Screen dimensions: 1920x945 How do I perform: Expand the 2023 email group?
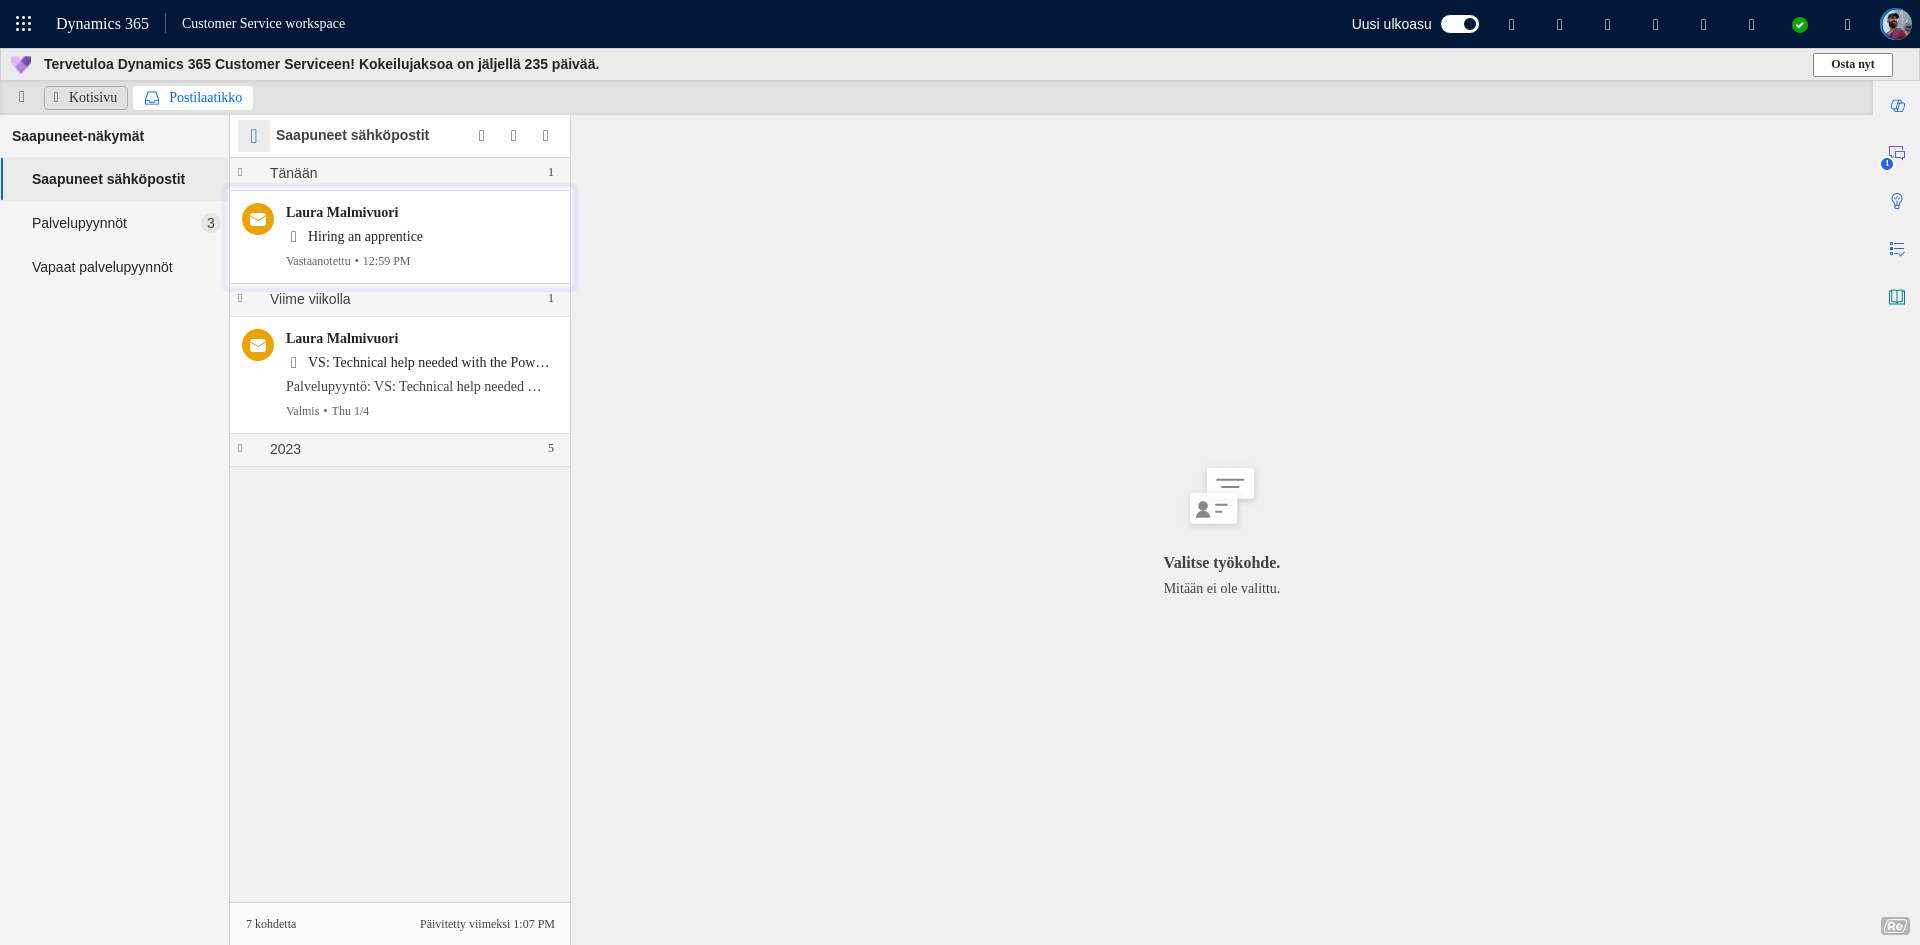point(241,449)
